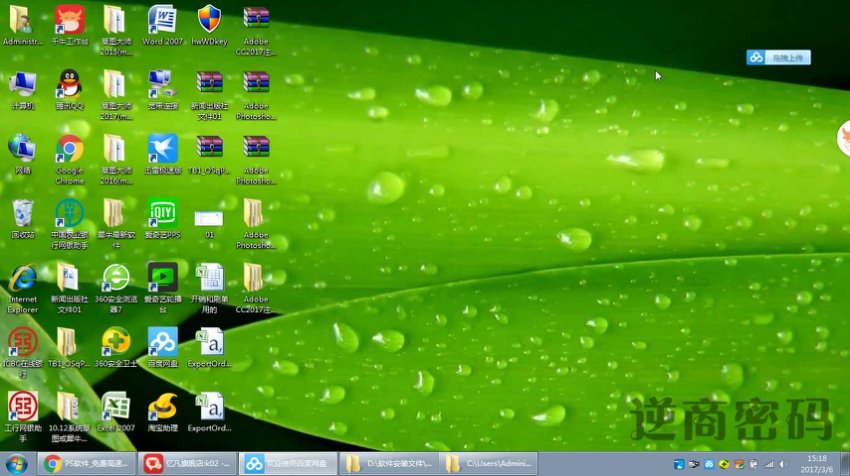Select the 开销和刷单用的 spreadsheet file
Image resolution: width=850 pixels, height=476 pixels.
[x=209, y=288]
